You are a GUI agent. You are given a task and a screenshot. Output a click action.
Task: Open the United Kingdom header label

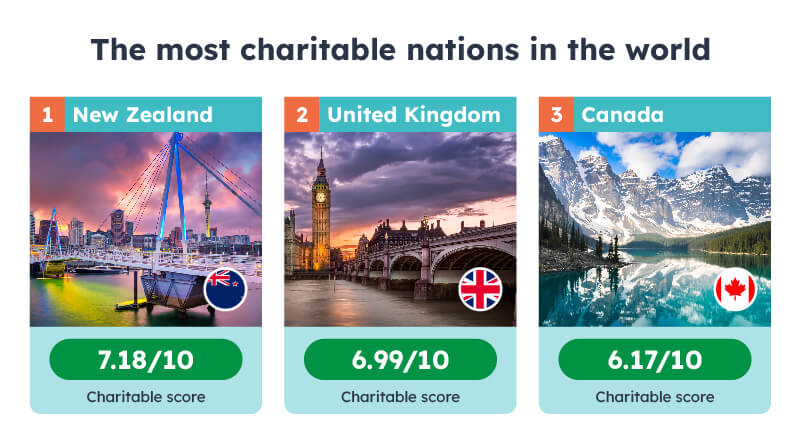[414, 115]
